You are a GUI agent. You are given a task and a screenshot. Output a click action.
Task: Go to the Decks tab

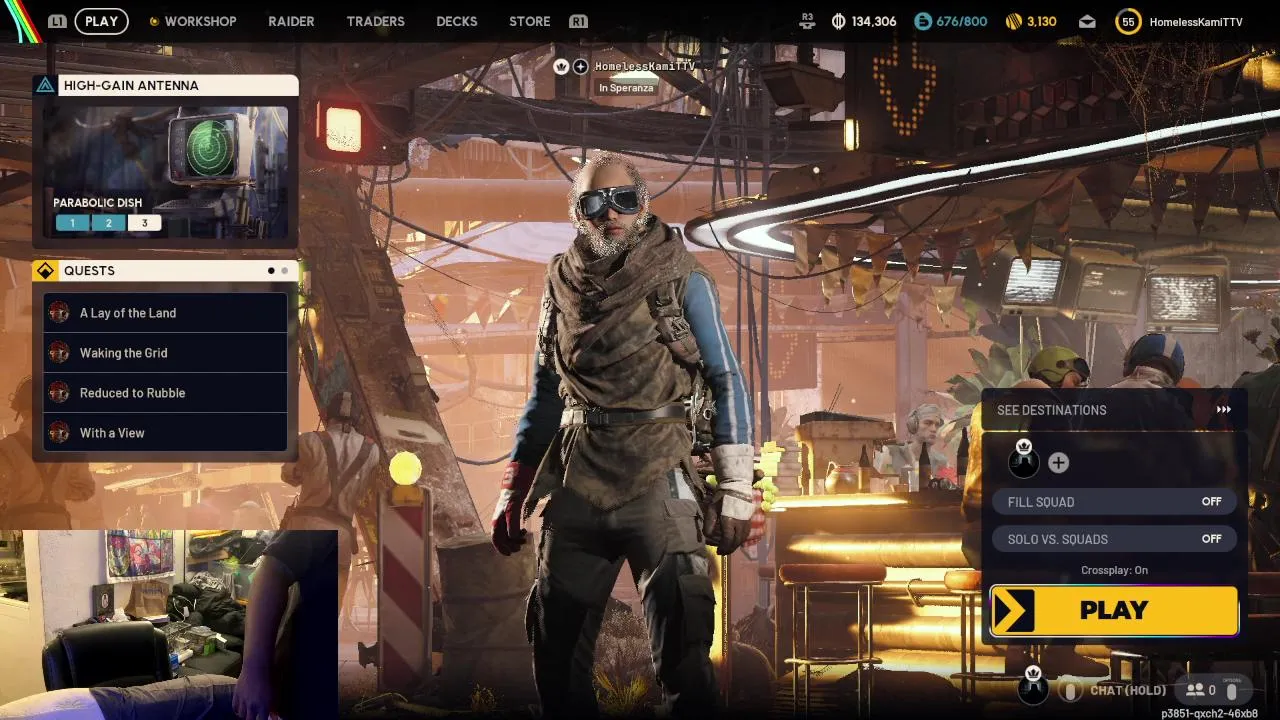[x=456, y=21]
